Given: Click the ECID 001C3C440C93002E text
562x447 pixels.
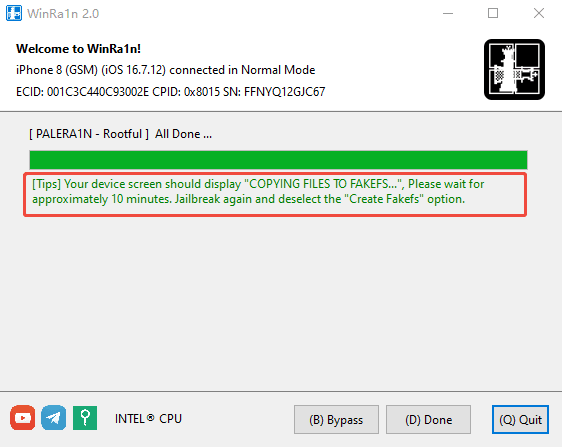Looking at the screenshot, I should click(82, 92).
